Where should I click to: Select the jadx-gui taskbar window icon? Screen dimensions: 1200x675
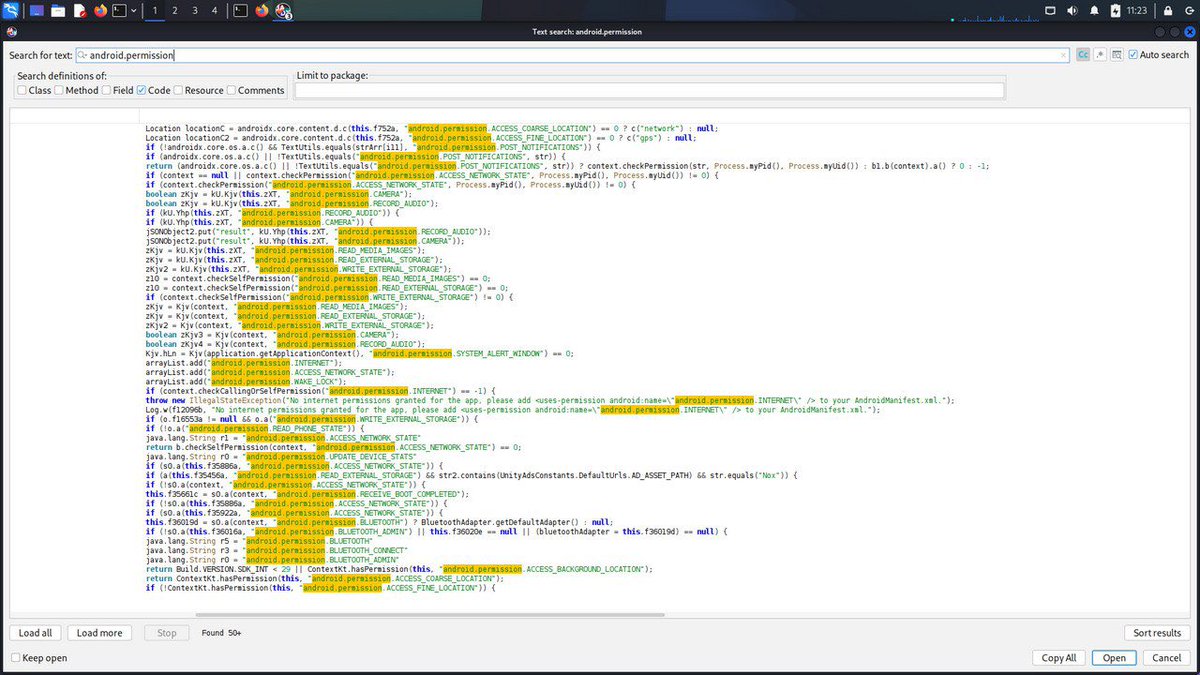pyautogui.click(x=284, y=11)
